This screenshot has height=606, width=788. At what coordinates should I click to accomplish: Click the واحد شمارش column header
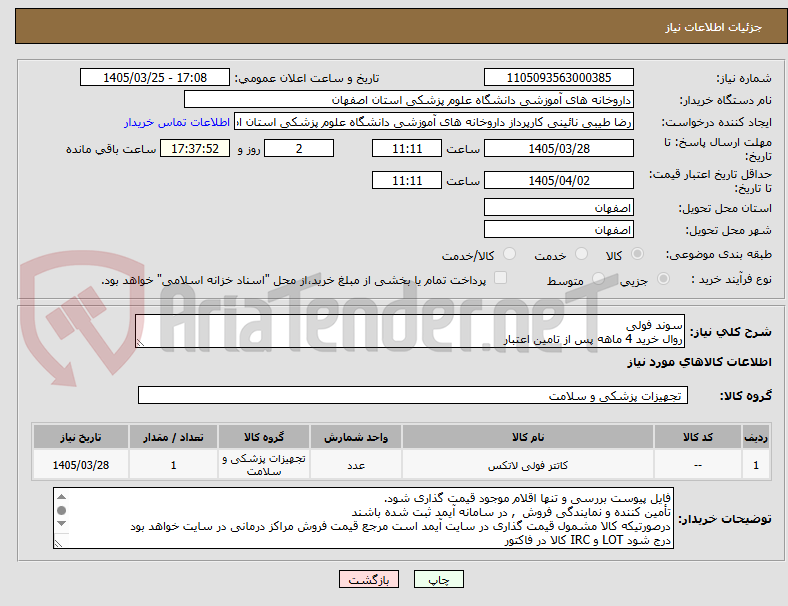pos(356,437)
